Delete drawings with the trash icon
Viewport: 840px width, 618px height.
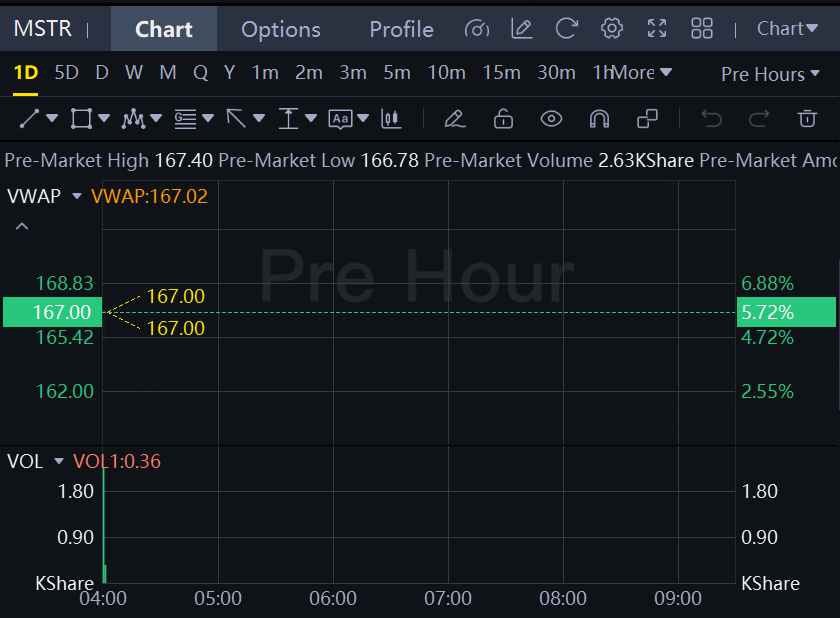click(x=807, y=119)
